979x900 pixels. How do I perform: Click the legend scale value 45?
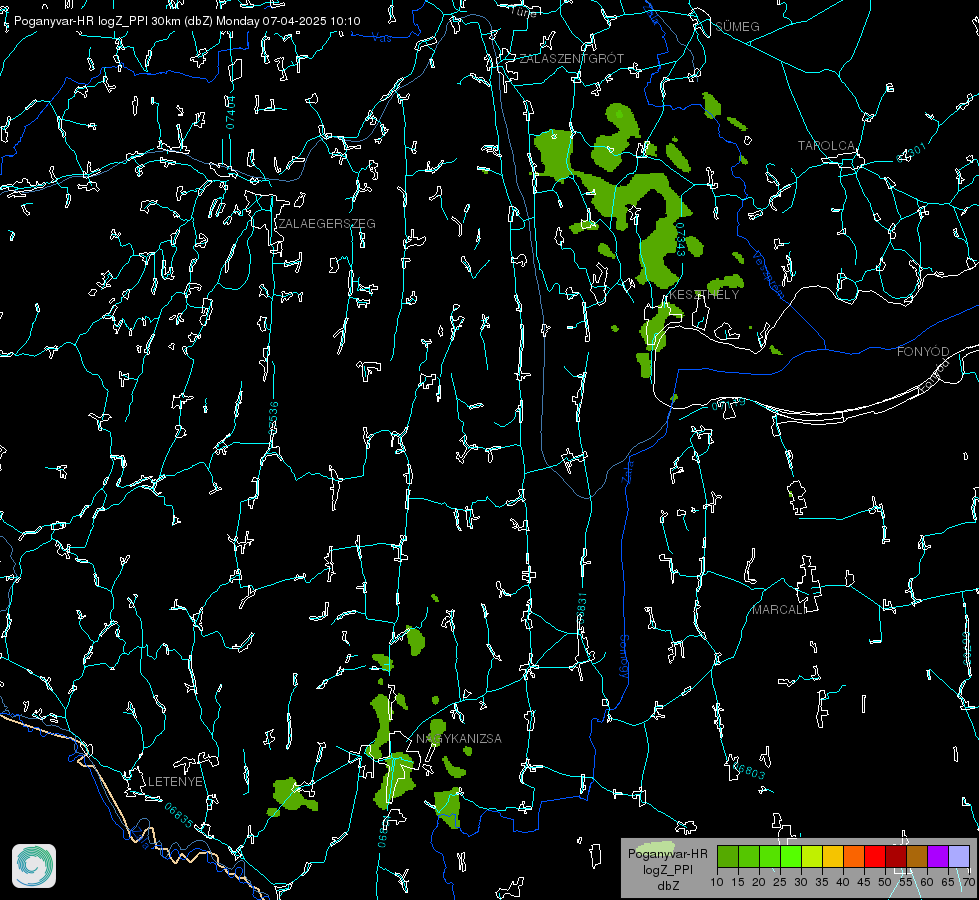click(x=863, y=882)
